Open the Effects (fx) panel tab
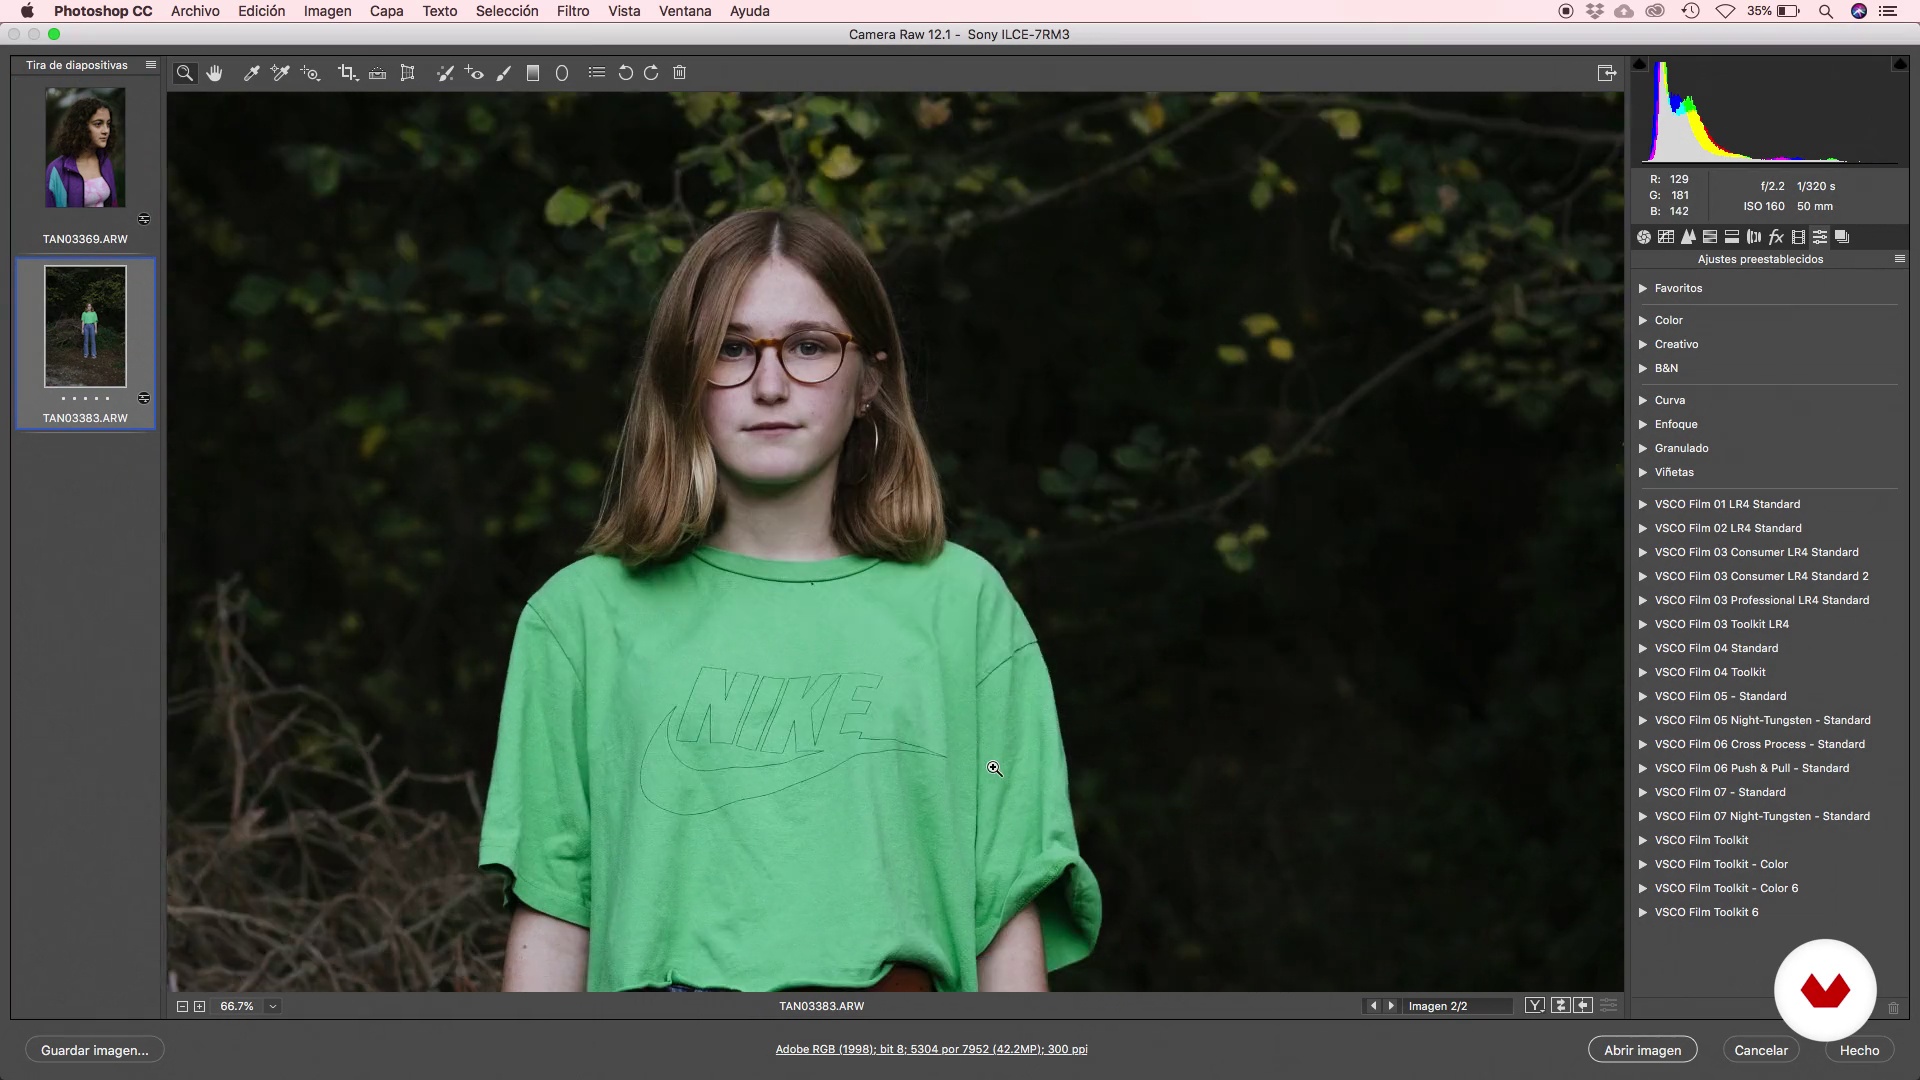Screen dimensions: 1920x1080 pyautogui.click(x=1776, y=237)
